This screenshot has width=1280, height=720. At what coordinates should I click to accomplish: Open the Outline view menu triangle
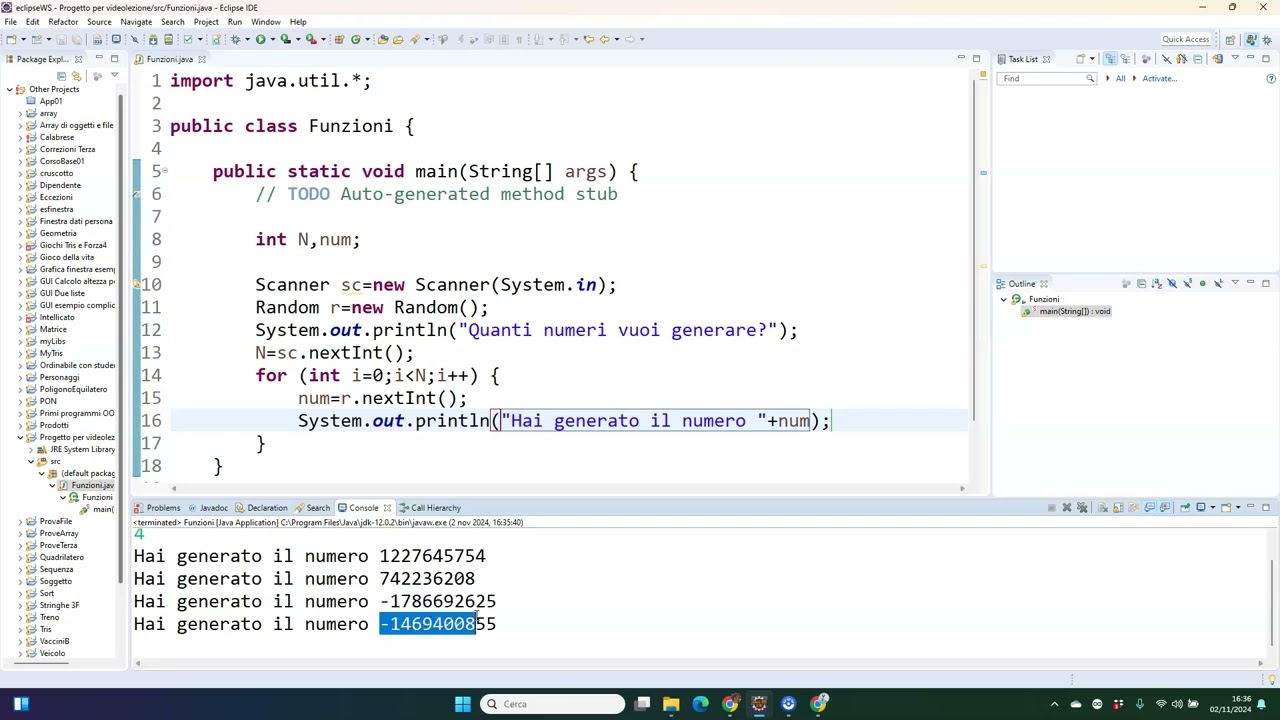pyautogui.click(x=1235, y=284)
